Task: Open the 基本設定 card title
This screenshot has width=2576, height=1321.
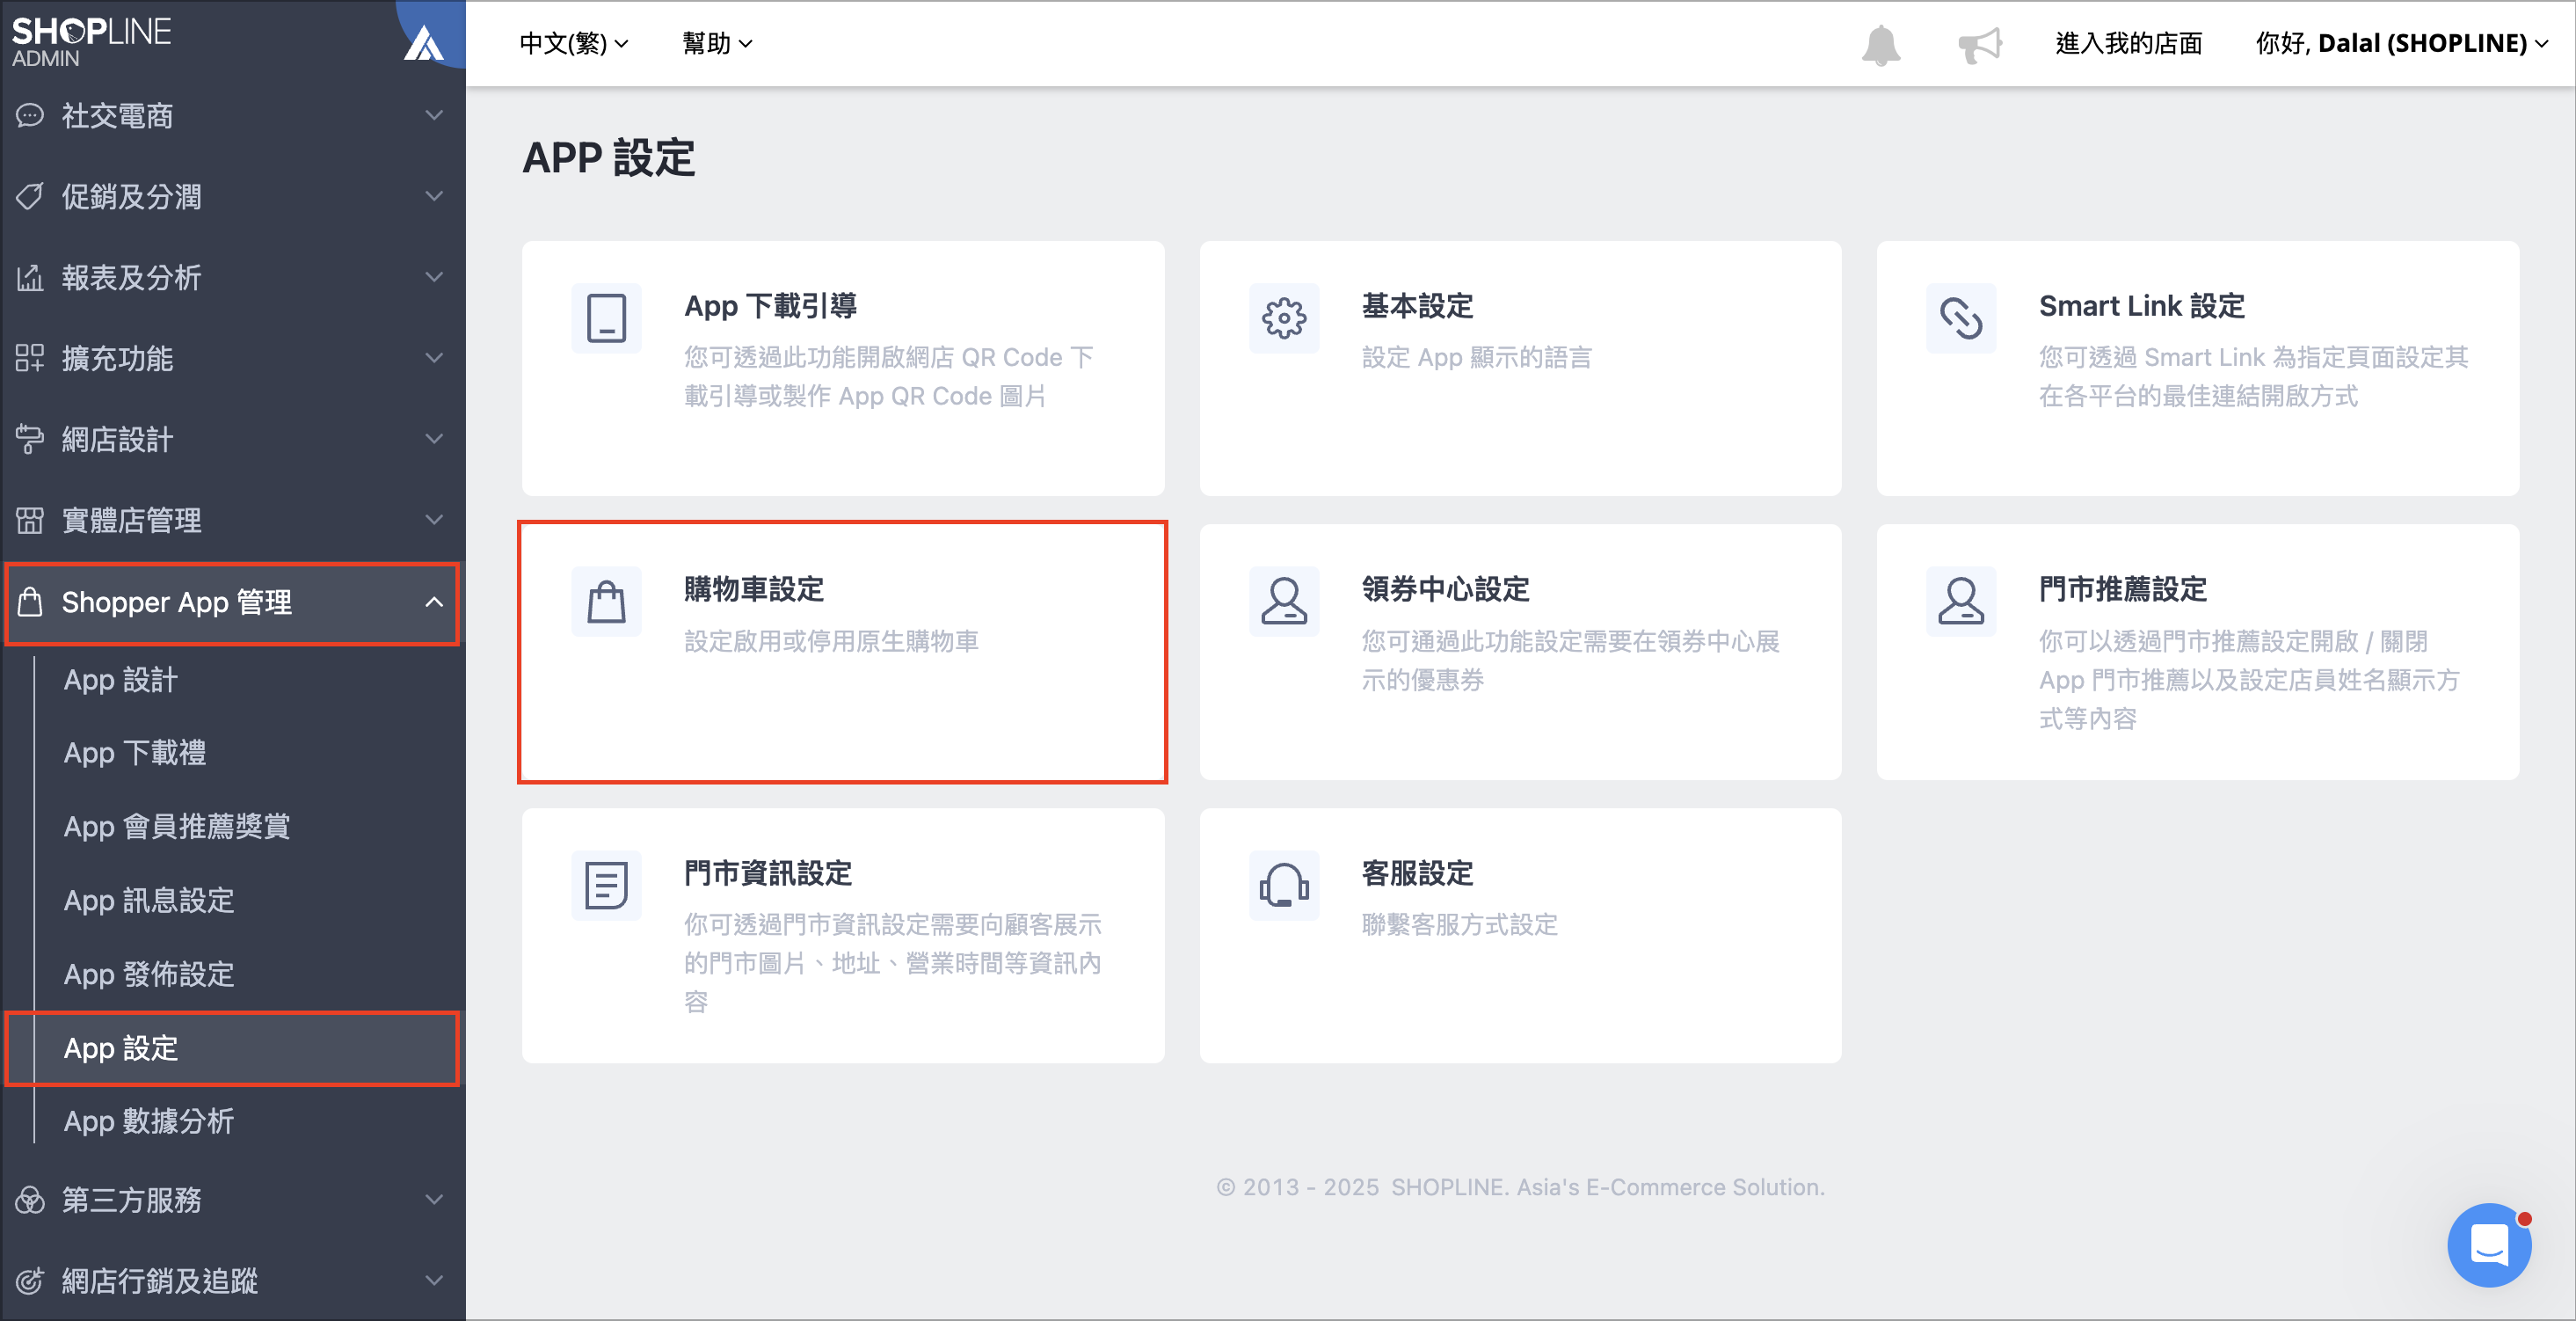Action: pyautogui.click(x=1418, y=306)
